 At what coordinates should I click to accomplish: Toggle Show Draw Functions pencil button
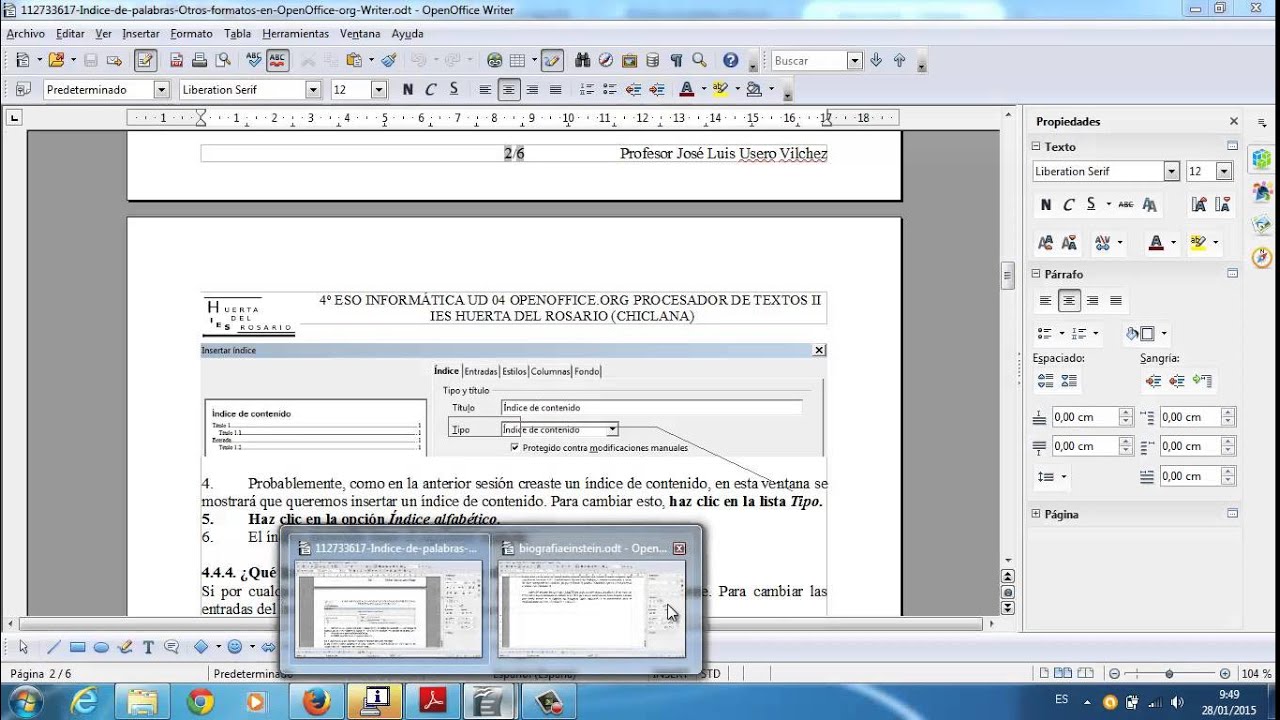[552, 60]
